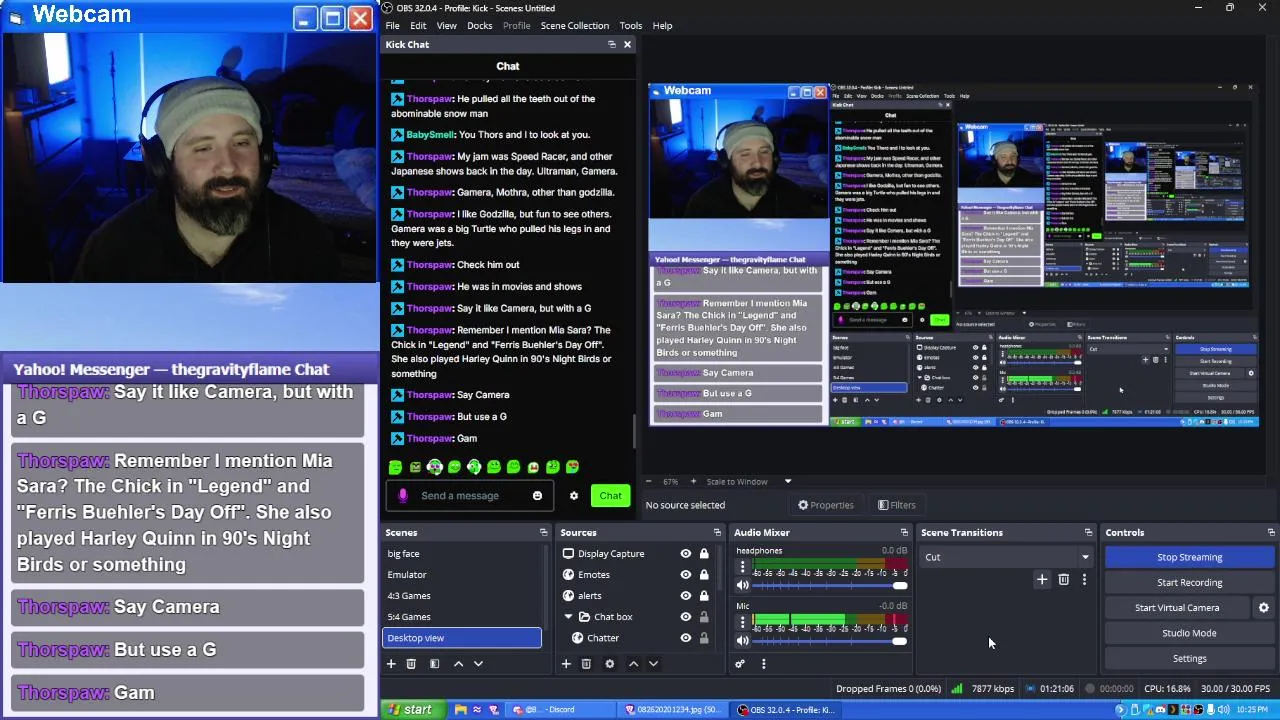Open Audio Mixer bottom options menu

click(763, 664)
